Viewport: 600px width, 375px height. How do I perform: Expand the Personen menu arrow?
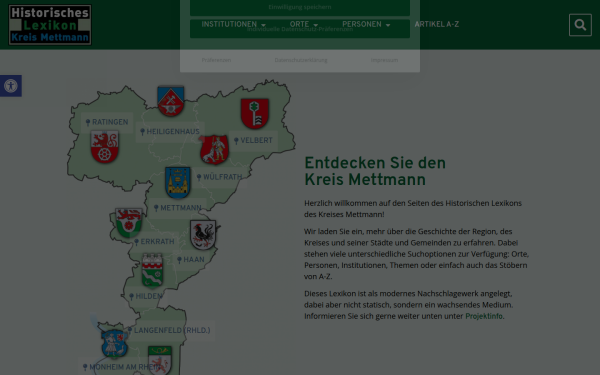click(x=388, y=25)
